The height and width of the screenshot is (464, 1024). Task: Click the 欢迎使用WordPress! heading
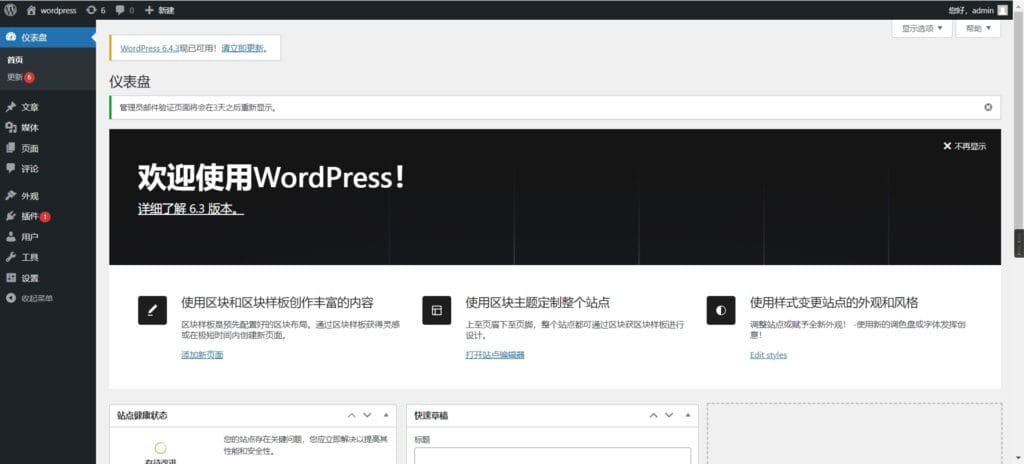pos(271,178)
